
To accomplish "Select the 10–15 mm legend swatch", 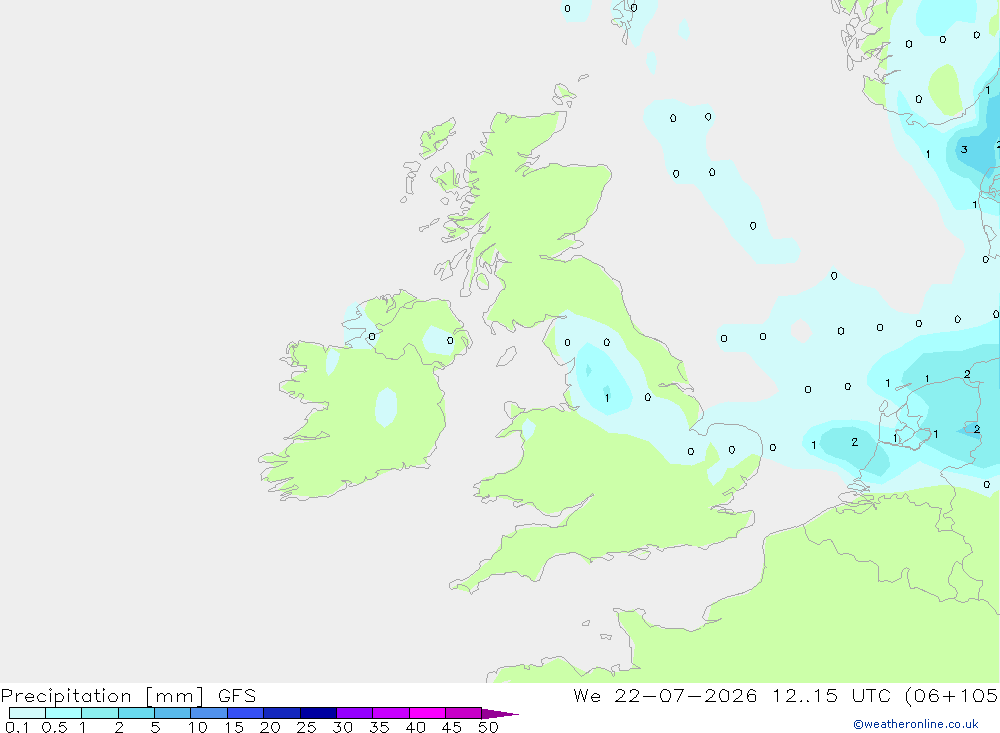I will click(209, 713).
